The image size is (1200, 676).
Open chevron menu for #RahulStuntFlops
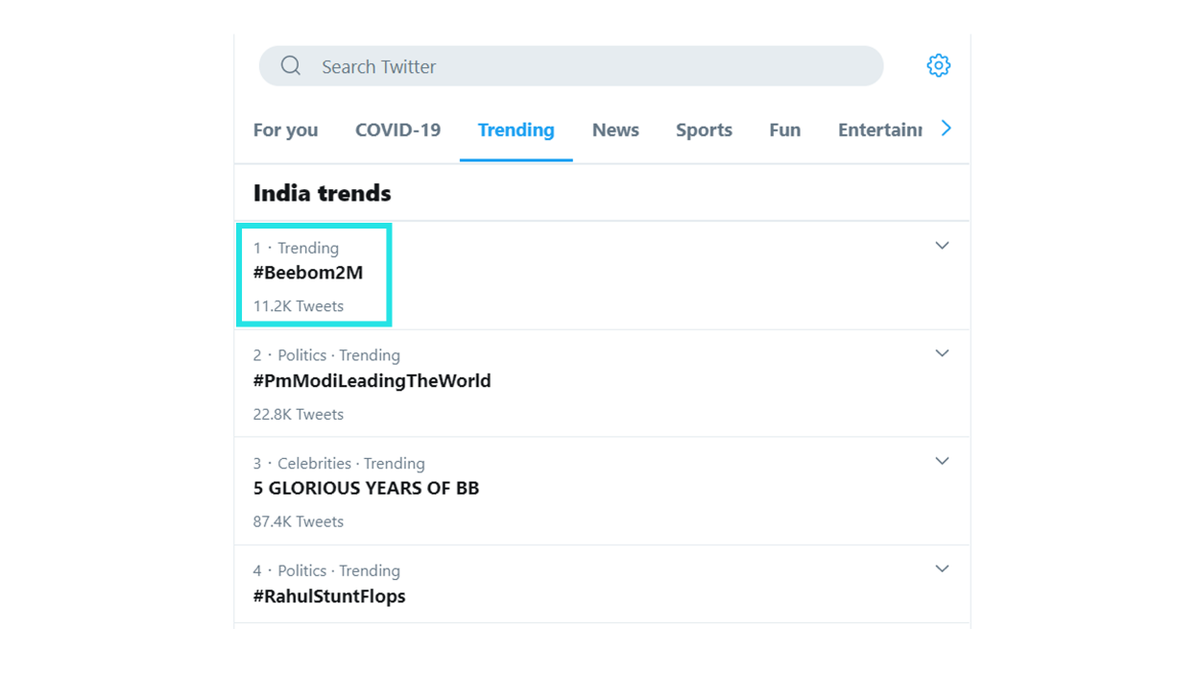(942, 569)
